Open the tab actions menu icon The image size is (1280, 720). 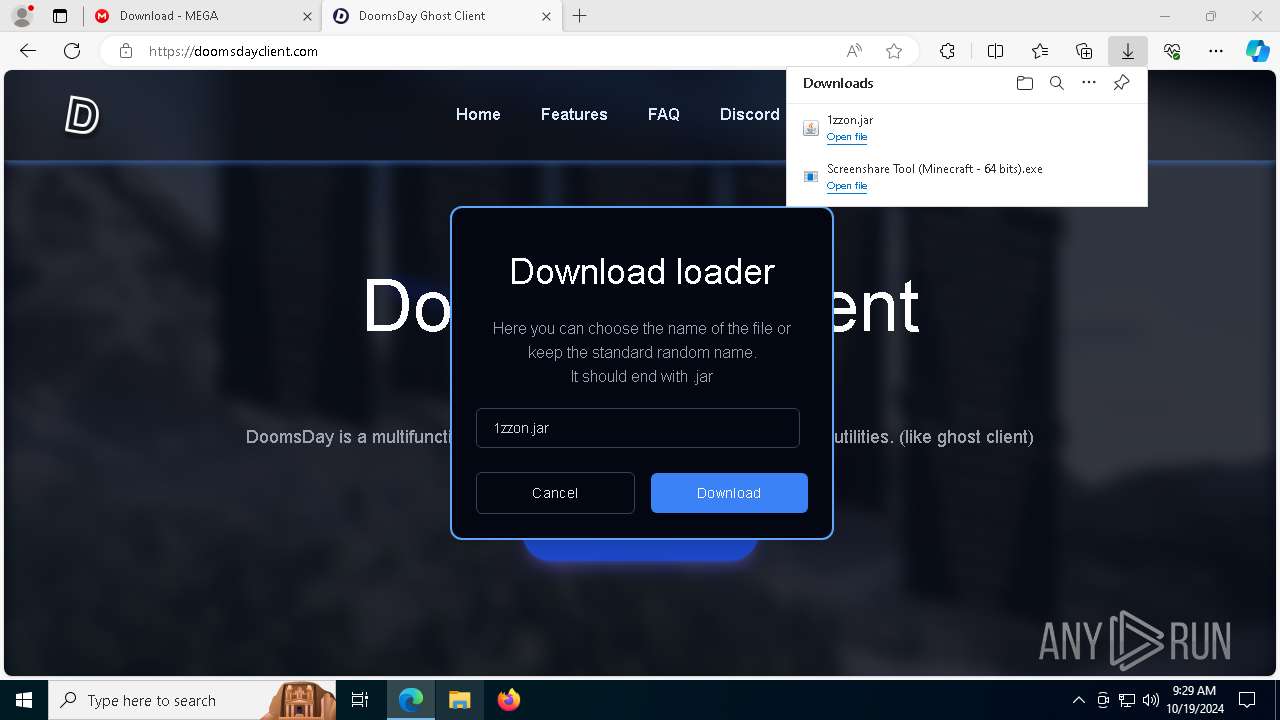[x=60, y=16]
